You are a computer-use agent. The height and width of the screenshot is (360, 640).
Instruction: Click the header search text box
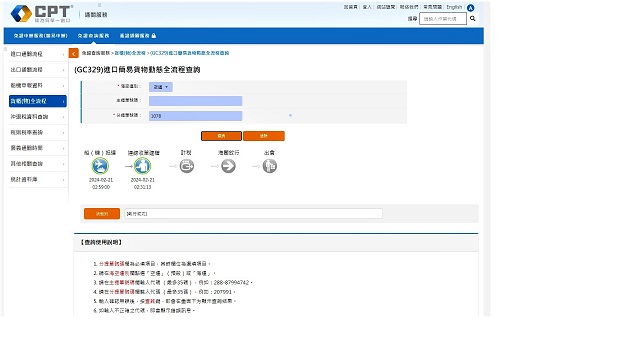[443, 19]
